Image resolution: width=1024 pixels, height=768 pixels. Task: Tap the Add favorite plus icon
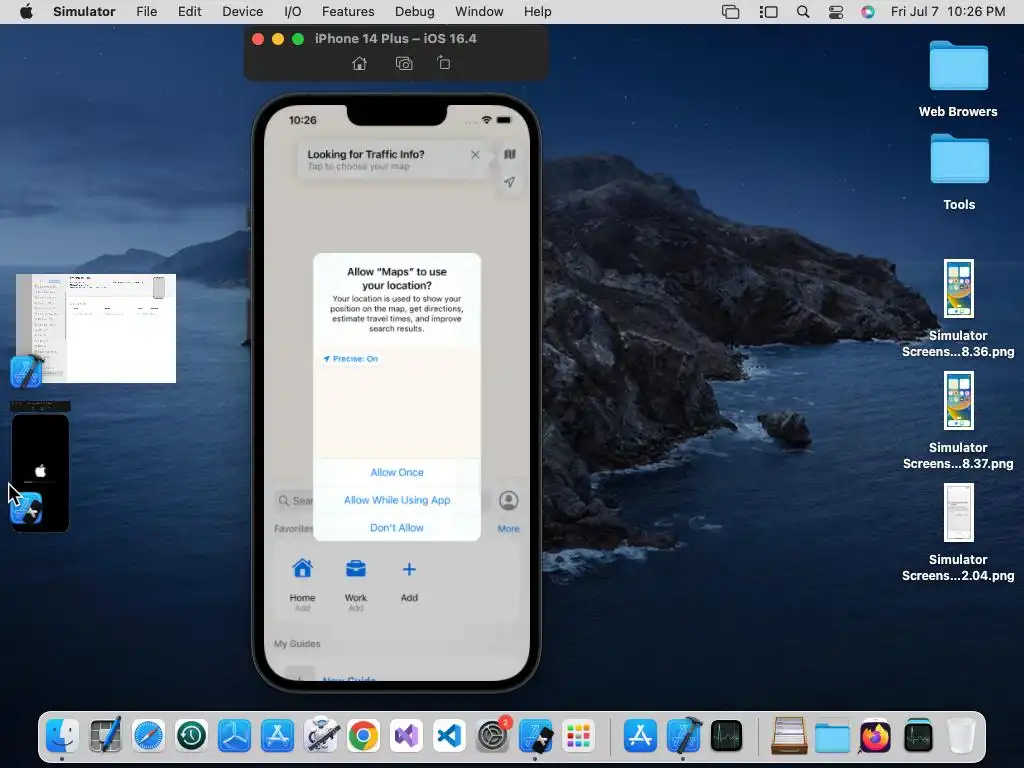tap(409, 569)
